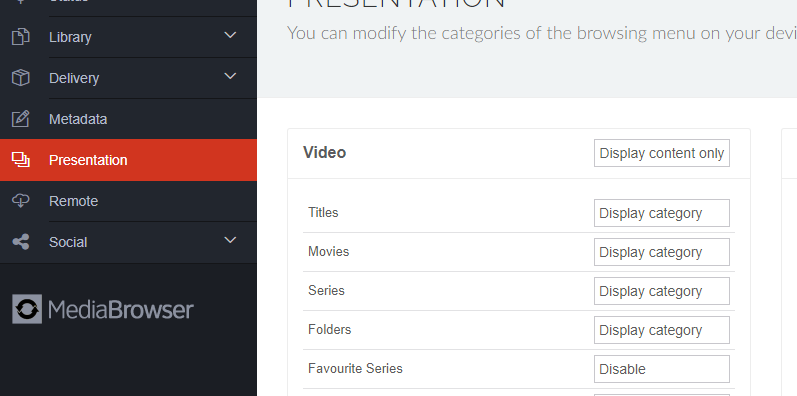Select the Presentation sidebar entry
Screen dimensions: 797x396
128,160
